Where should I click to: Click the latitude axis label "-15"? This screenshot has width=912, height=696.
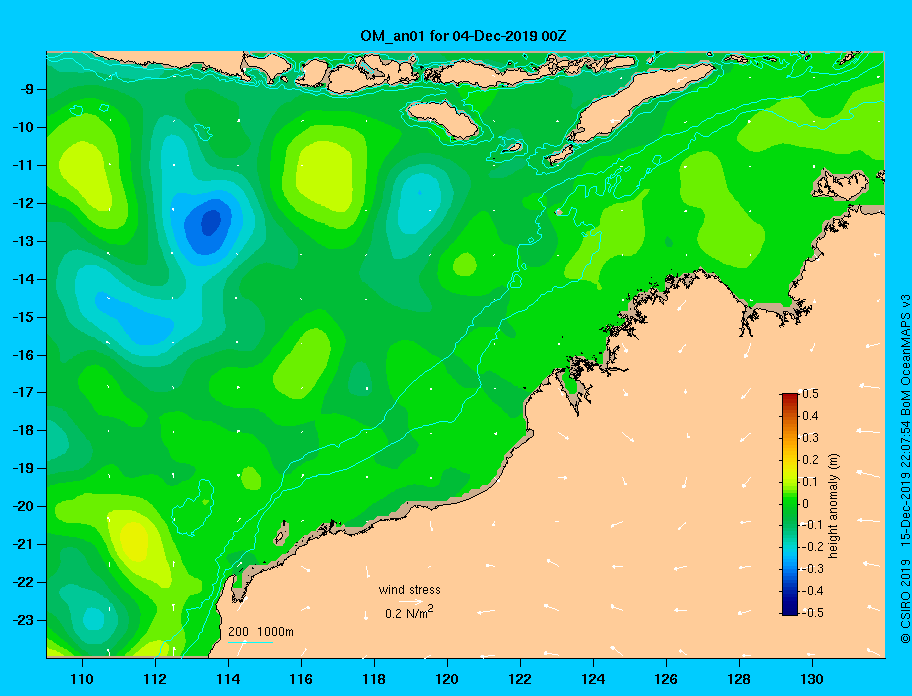click(24, 317)
